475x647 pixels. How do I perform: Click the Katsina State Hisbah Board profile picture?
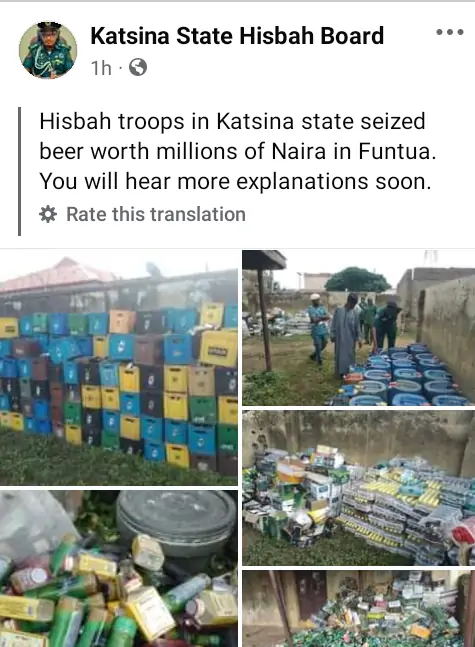(x=48, y=50)
